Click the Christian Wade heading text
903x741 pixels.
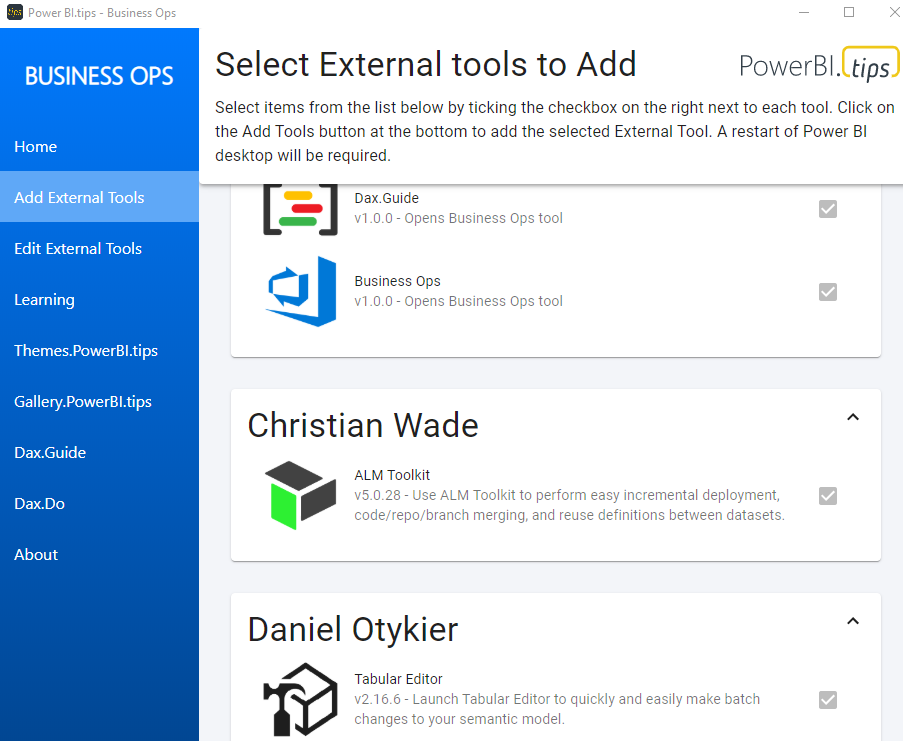363,425
